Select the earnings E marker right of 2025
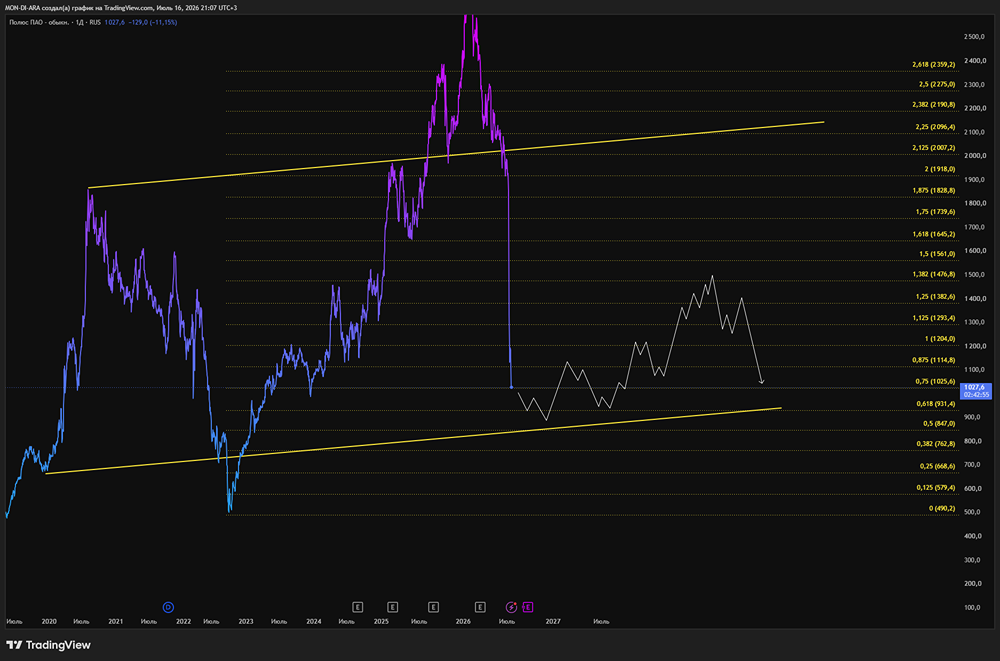The image size is (1000, 661). [x=393, y=607]
